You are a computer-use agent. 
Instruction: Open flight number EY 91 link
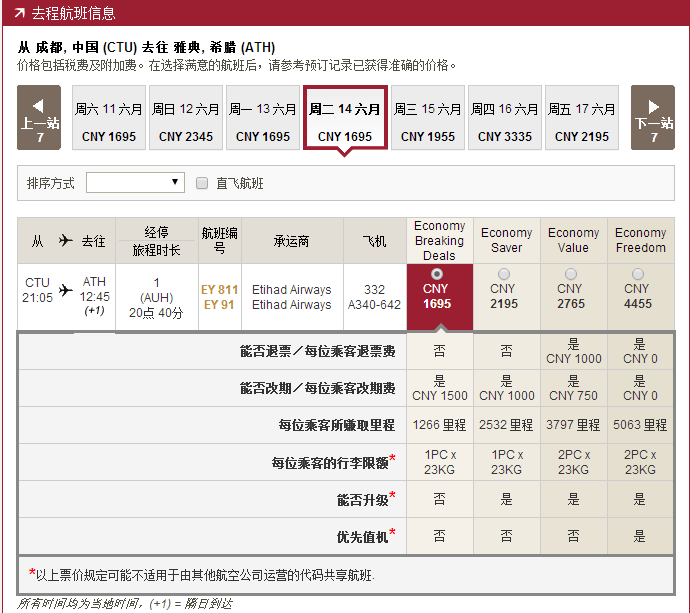[x=219, y=305]
